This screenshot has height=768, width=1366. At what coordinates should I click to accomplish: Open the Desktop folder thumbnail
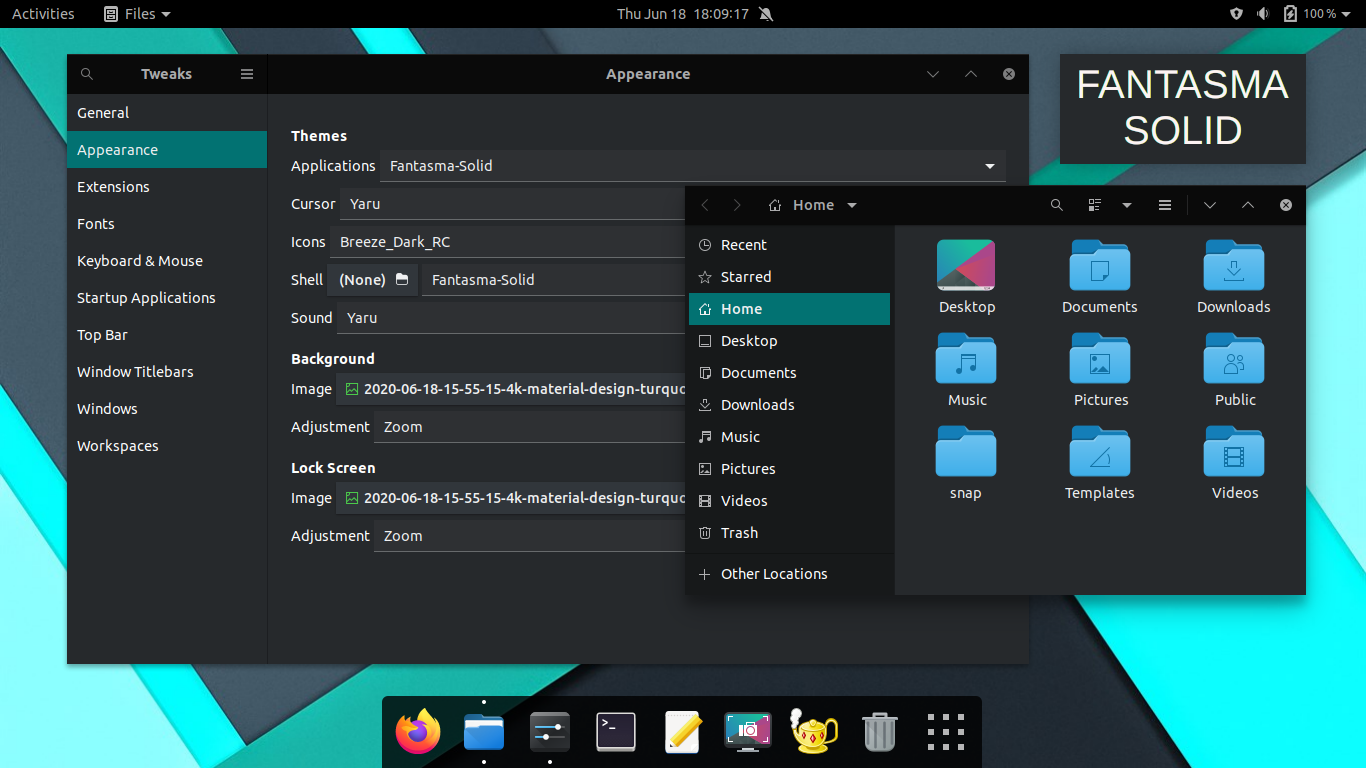[x=966, y=266]
